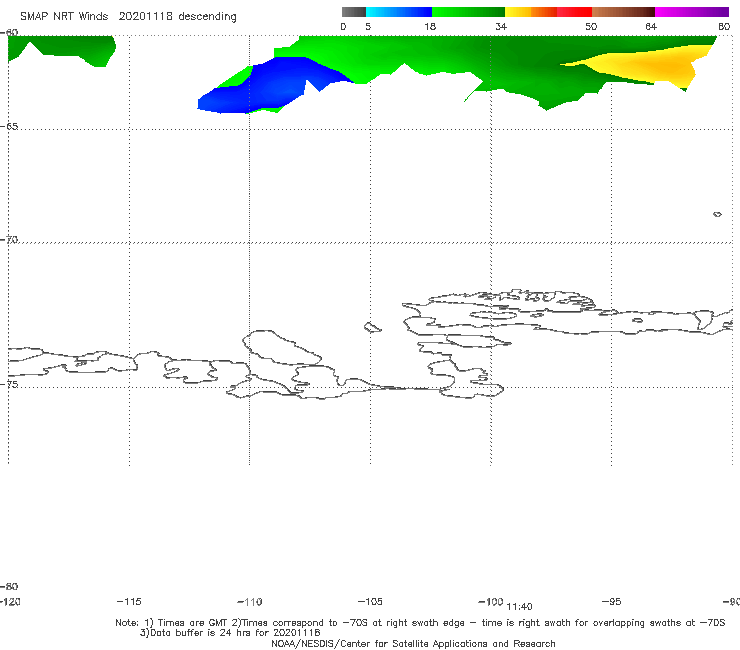Click the note line about times being GMT
Image resolution: width=740 pixels, height=650 pixels.
pyautogui.click(x=420, y=623)
